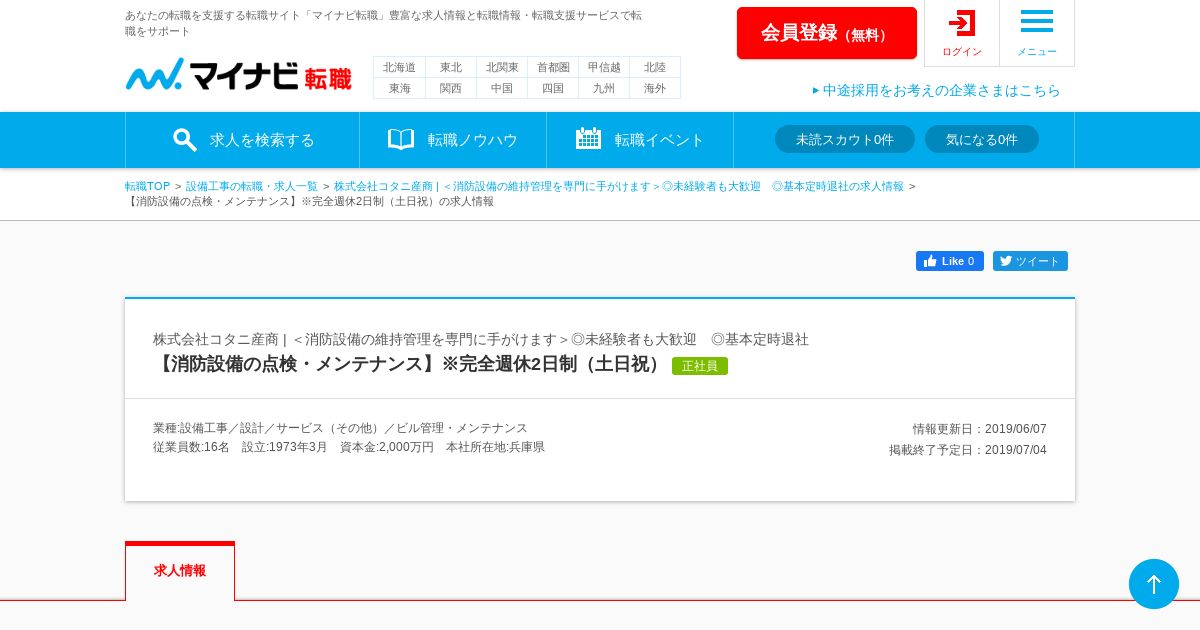Select 関西 region
1200x630 pixels.
click(x=451, y=88)
